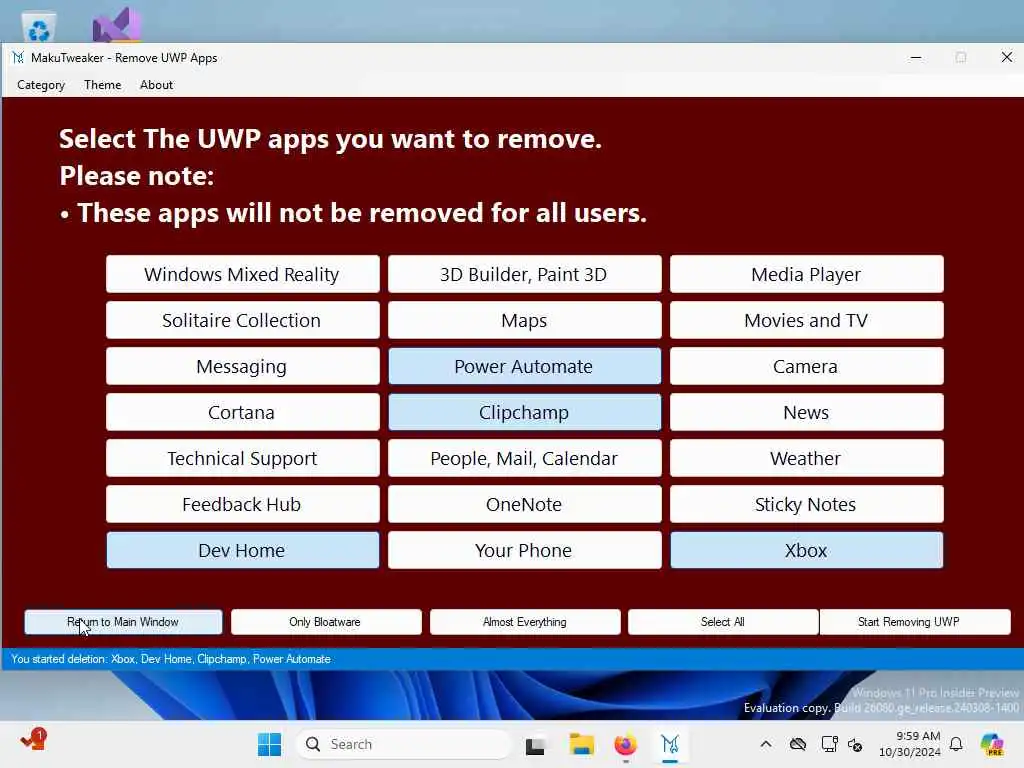Select the Camera app button

click(807, 366)
